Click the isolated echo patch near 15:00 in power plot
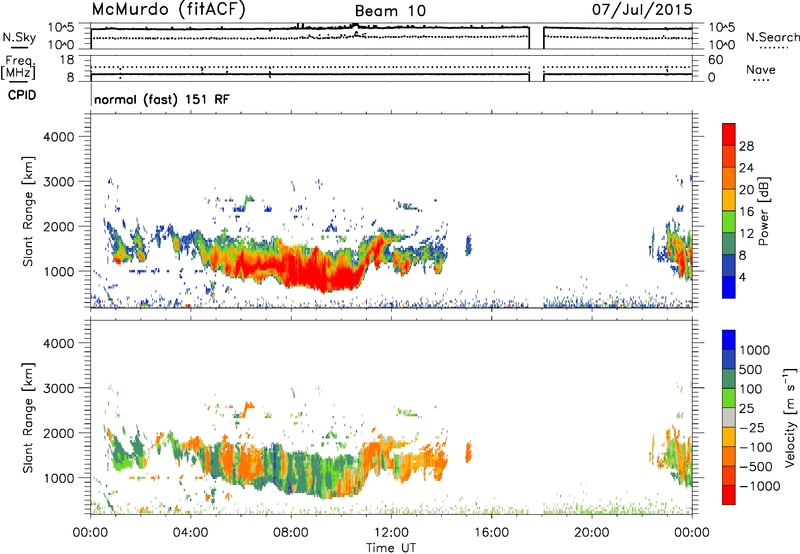Image resolution: width=800 pixels, height=554 pixels. click(x=468, y=245)
